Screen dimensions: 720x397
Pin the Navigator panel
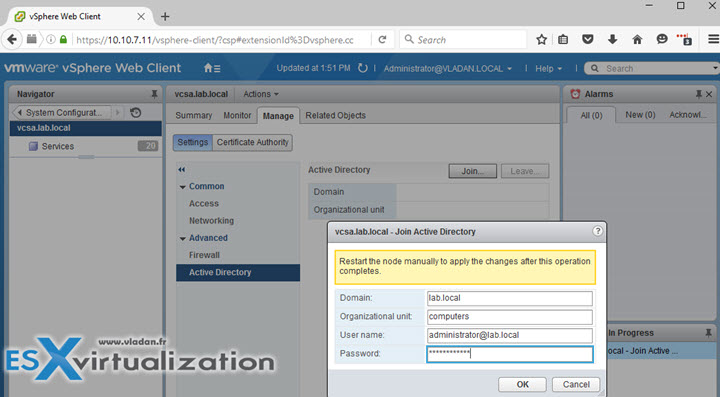tap(154, 94)
